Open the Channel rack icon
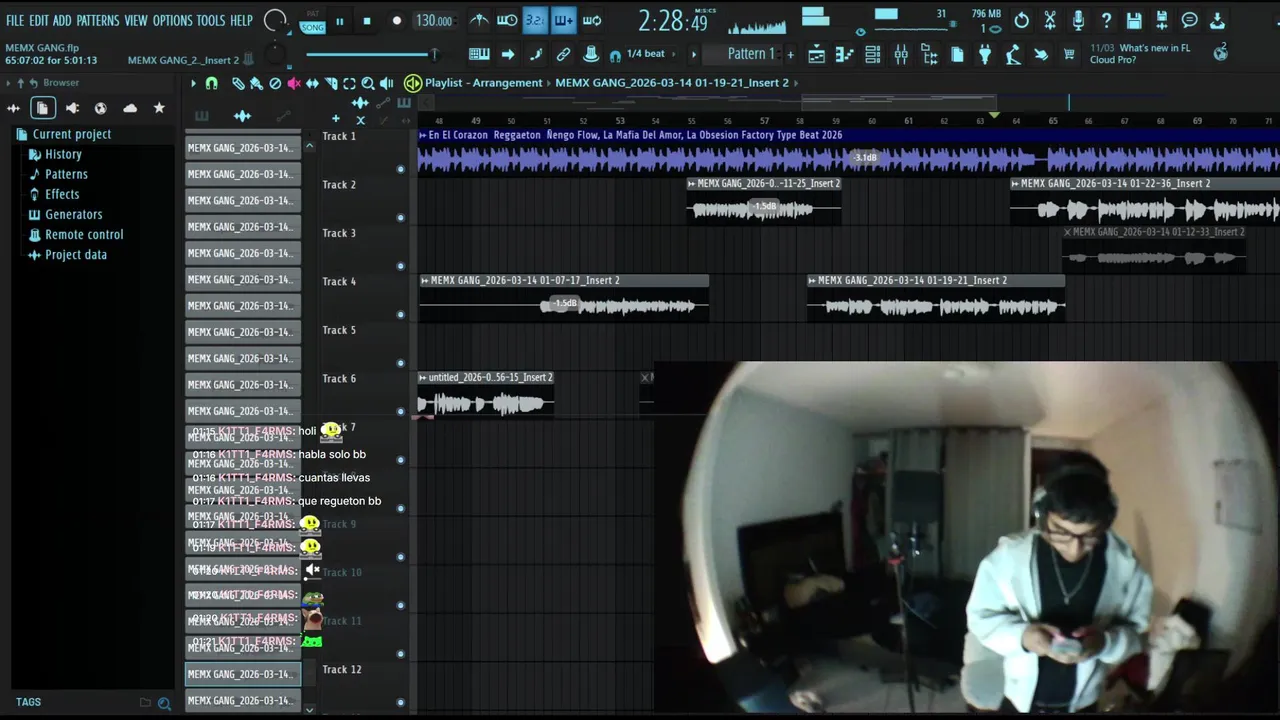 tap(873, 54)
